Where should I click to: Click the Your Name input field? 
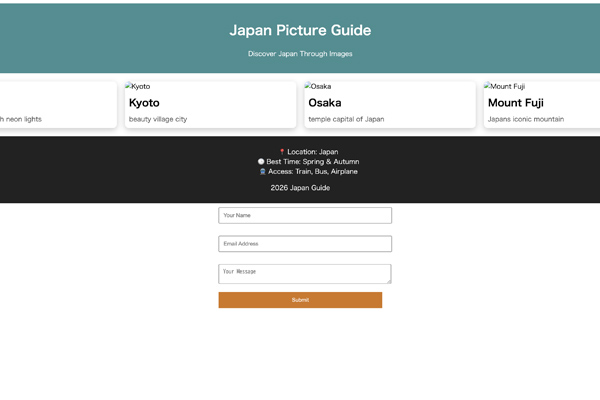point(305,215)
